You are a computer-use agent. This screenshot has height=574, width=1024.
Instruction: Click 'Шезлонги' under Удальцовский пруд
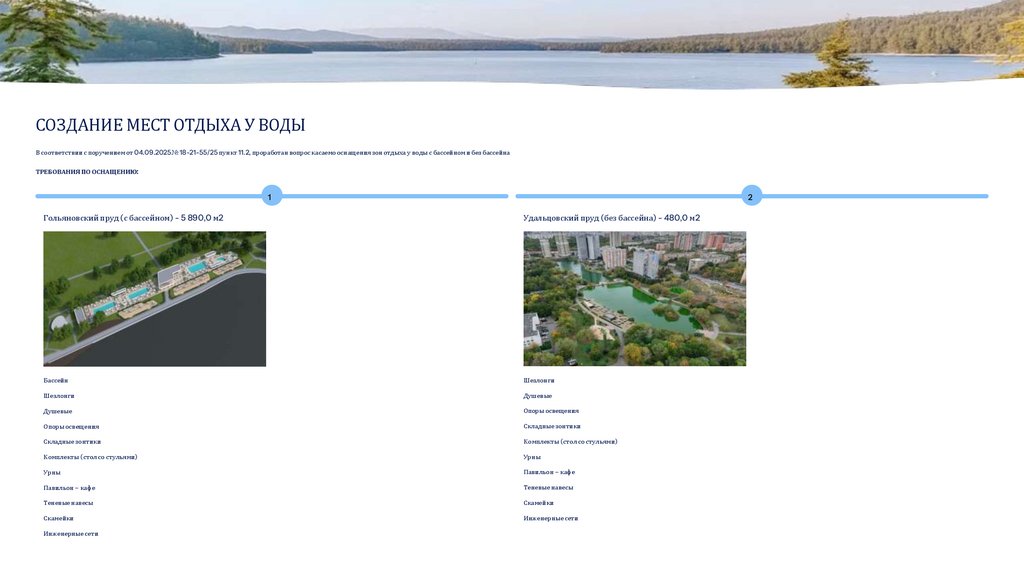[x=539, y=381]
